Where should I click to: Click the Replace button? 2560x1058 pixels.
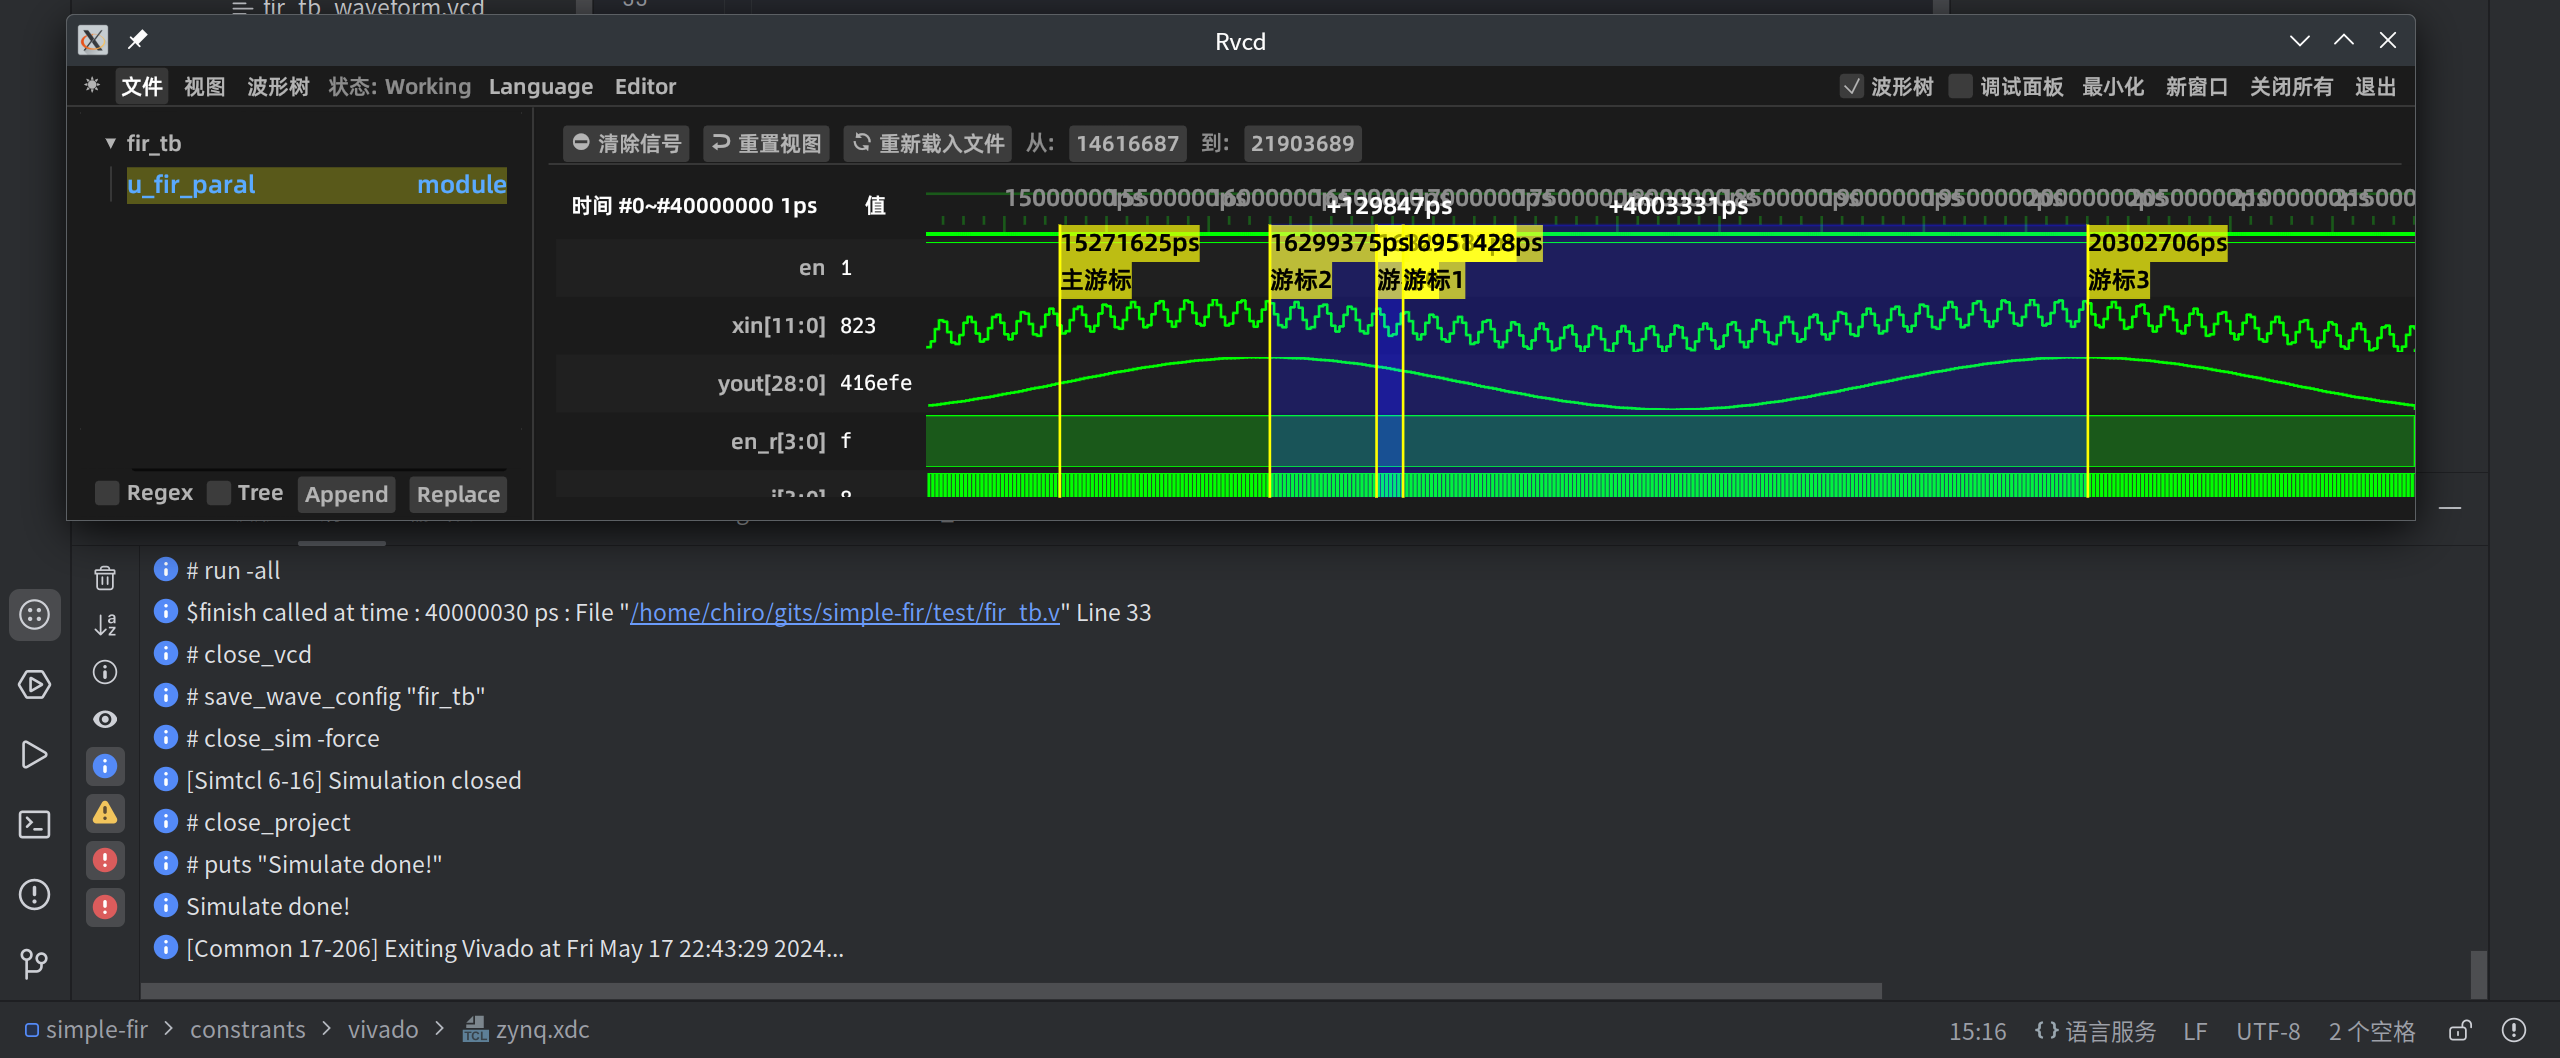click(x=458, y=494)
